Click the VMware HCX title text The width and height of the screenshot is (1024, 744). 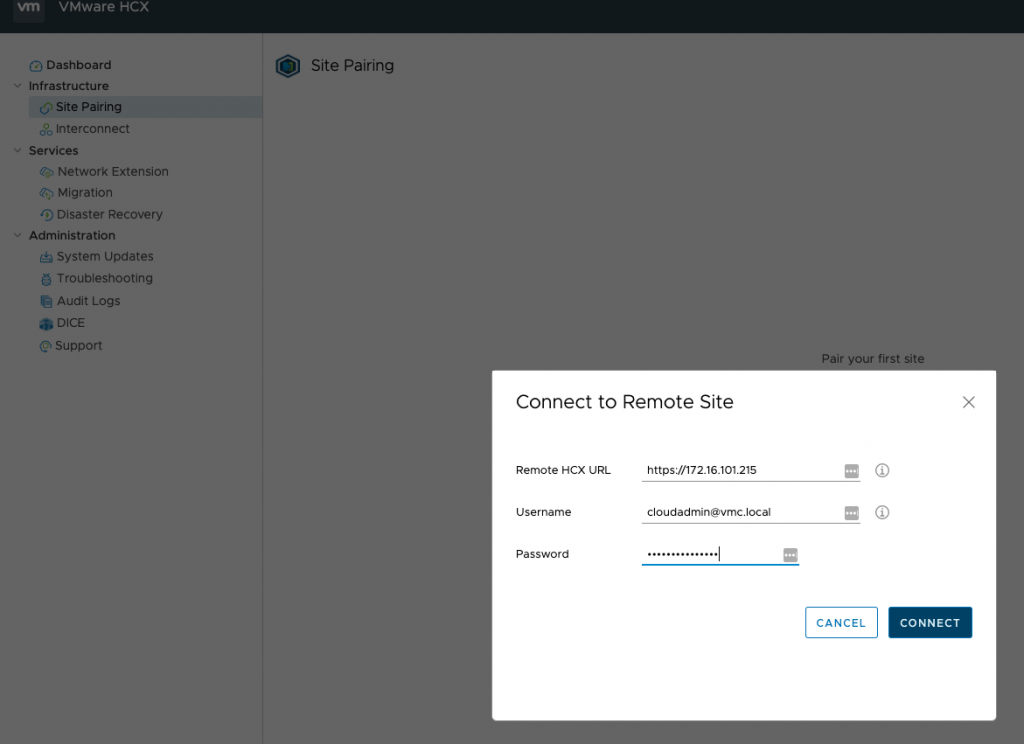click(x=104, y=7)
